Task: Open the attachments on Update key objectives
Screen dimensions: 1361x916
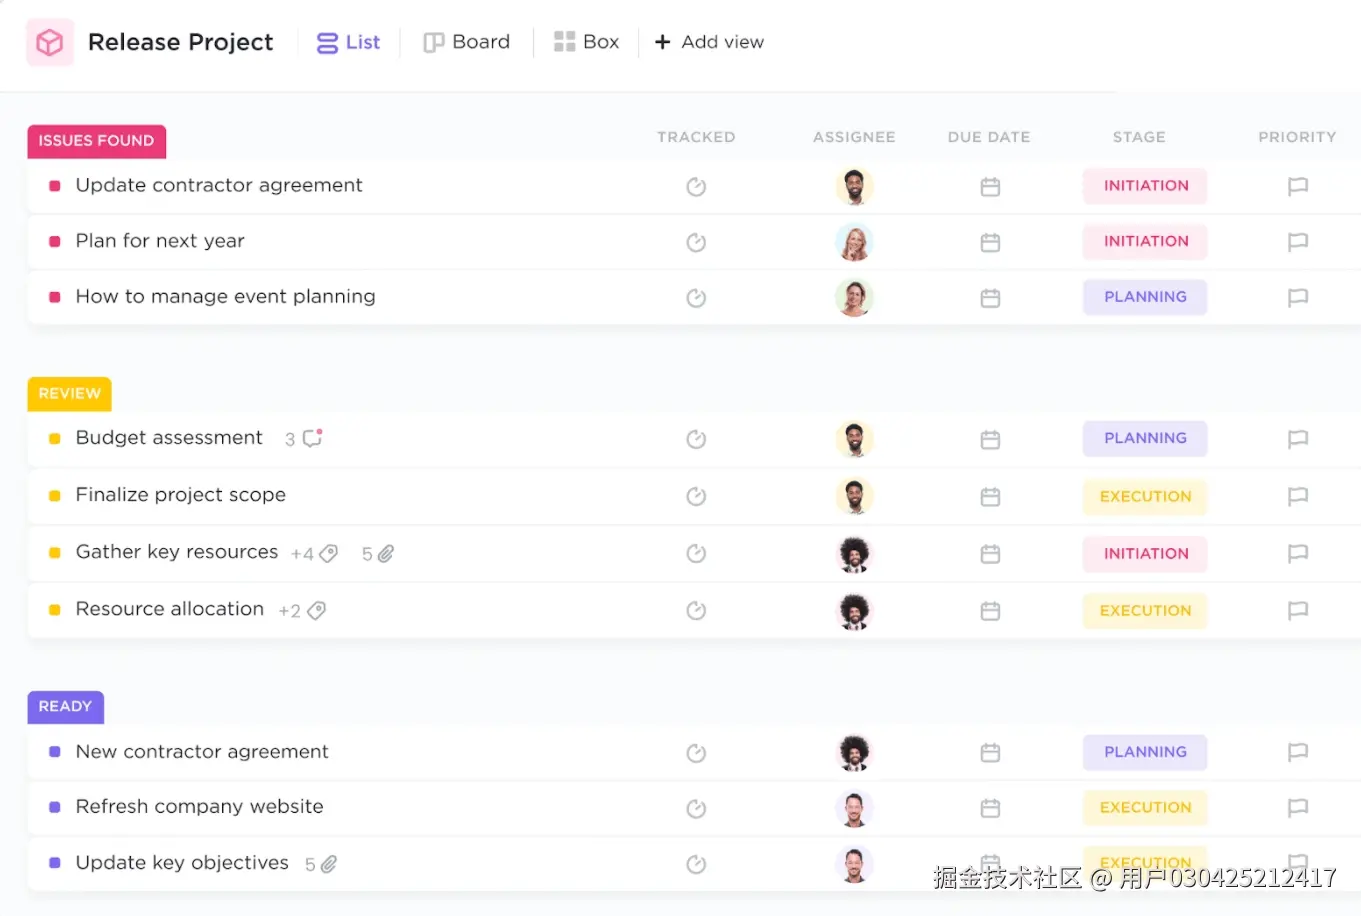Action: pos(330,863)
